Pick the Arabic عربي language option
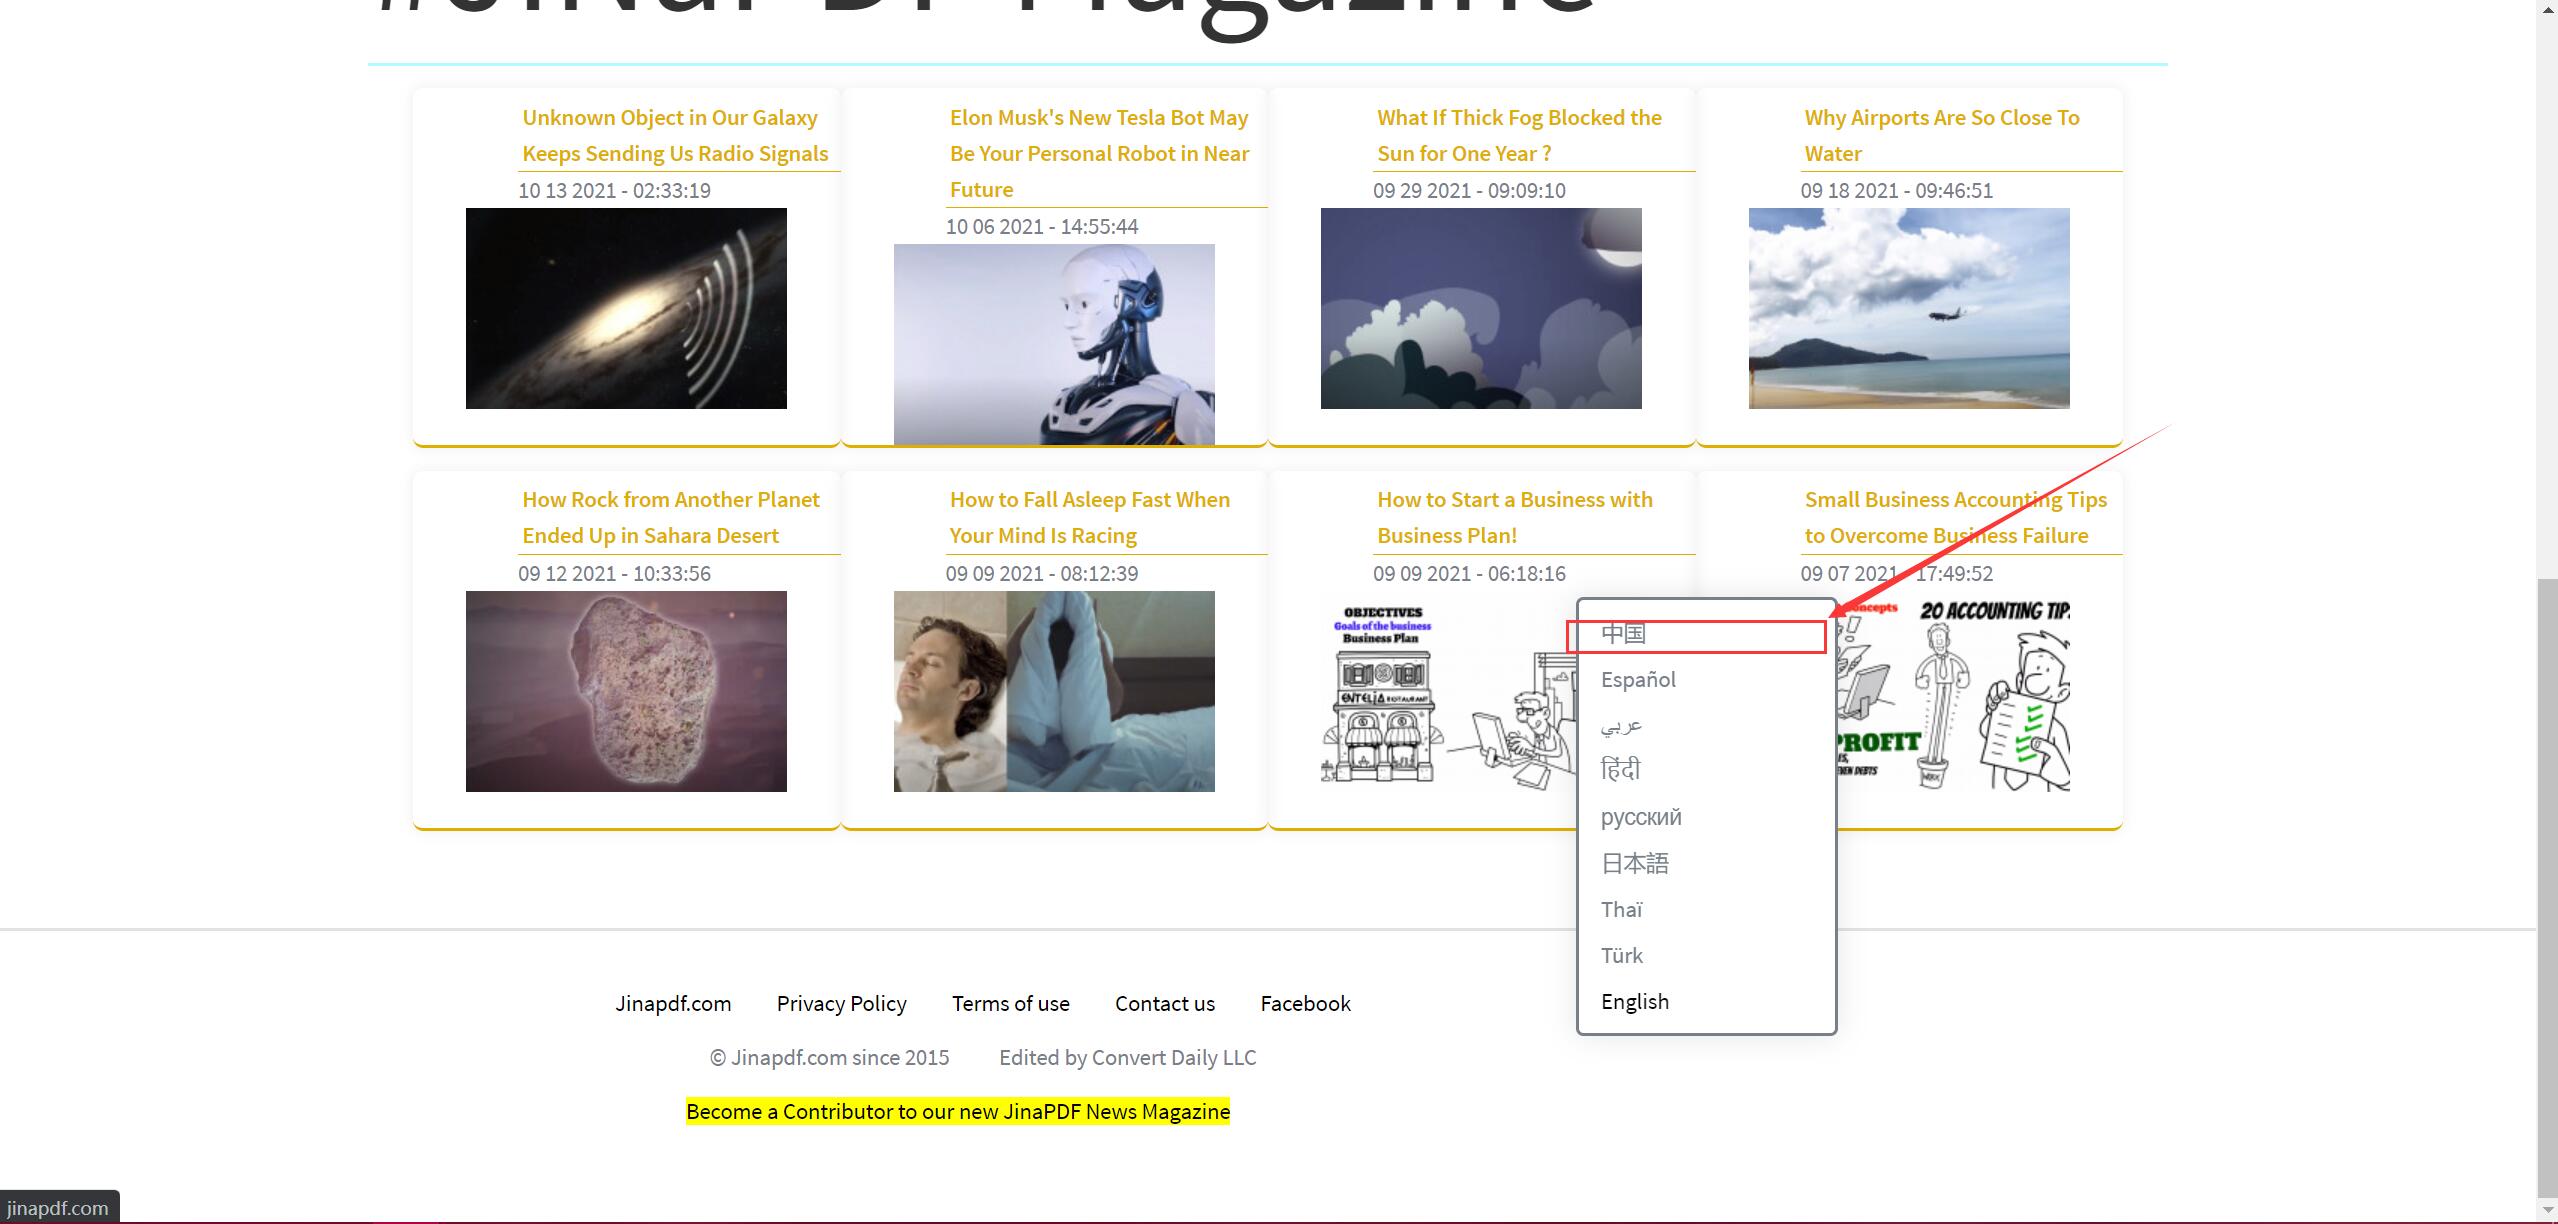2558x1224 pixels. coord(1621,725)
